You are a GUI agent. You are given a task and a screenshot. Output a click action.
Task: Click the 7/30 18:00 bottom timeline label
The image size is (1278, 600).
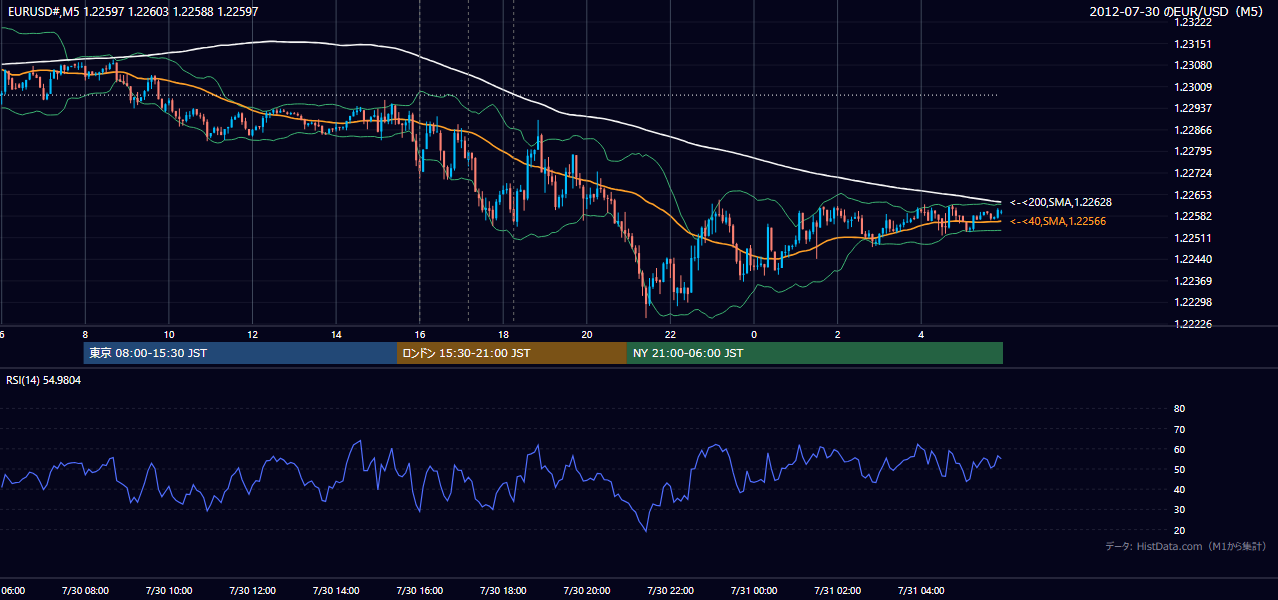click(x=503, y=590)
